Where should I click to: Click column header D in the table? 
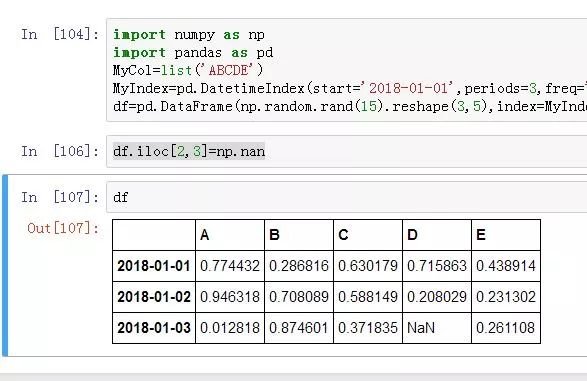pyautogui.click(x=437, y=235)
